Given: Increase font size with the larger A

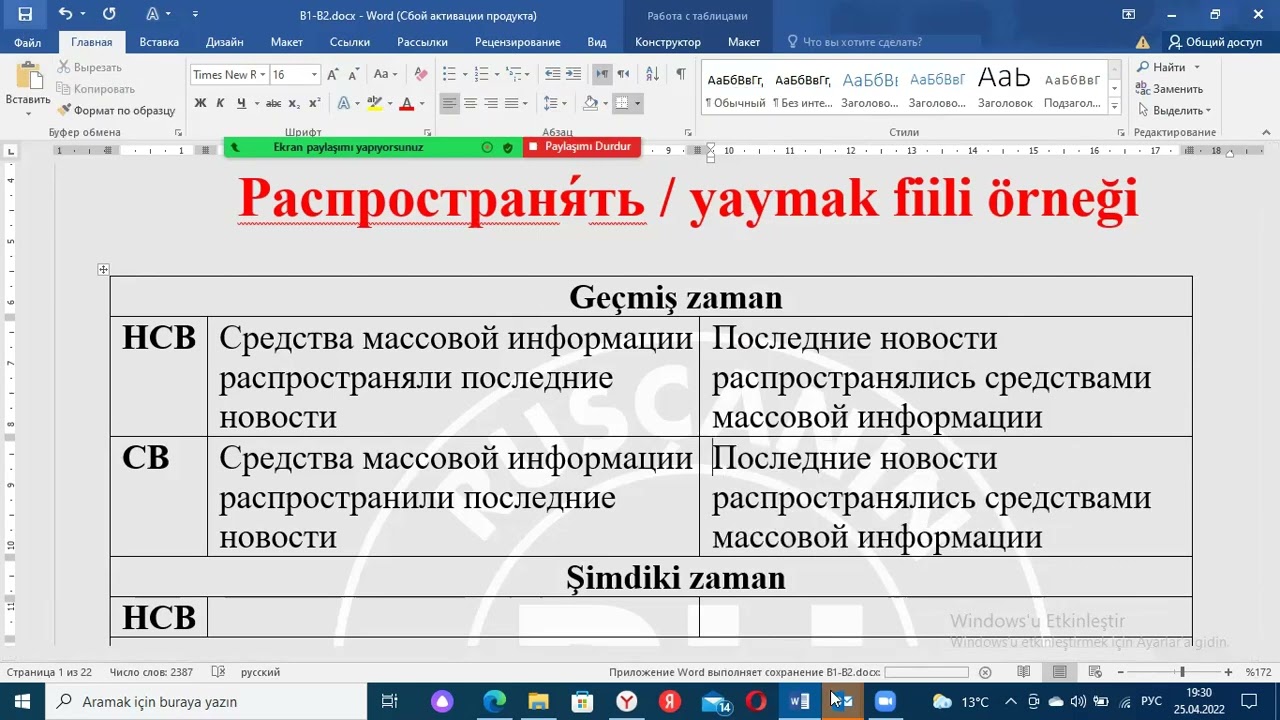Looking at the screenshot, I should coord(334,75).
